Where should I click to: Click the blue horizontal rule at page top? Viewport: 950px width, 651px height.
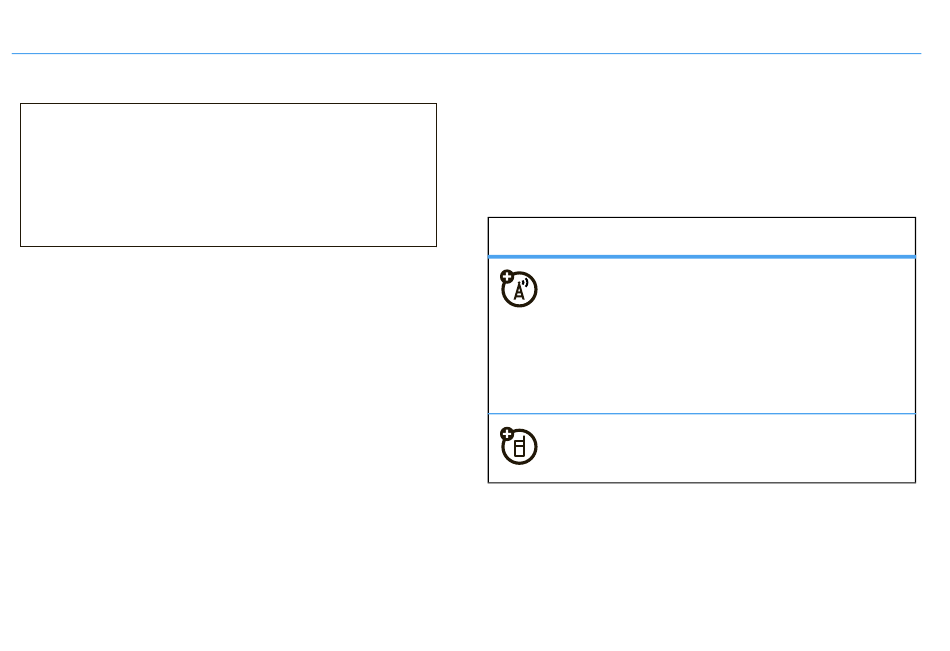465,53
